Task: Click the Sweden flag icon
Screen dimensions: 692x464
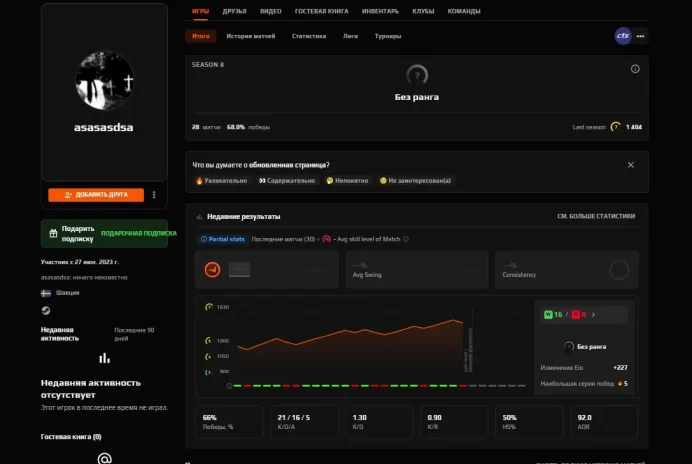Action: click(x=46, y=293)
